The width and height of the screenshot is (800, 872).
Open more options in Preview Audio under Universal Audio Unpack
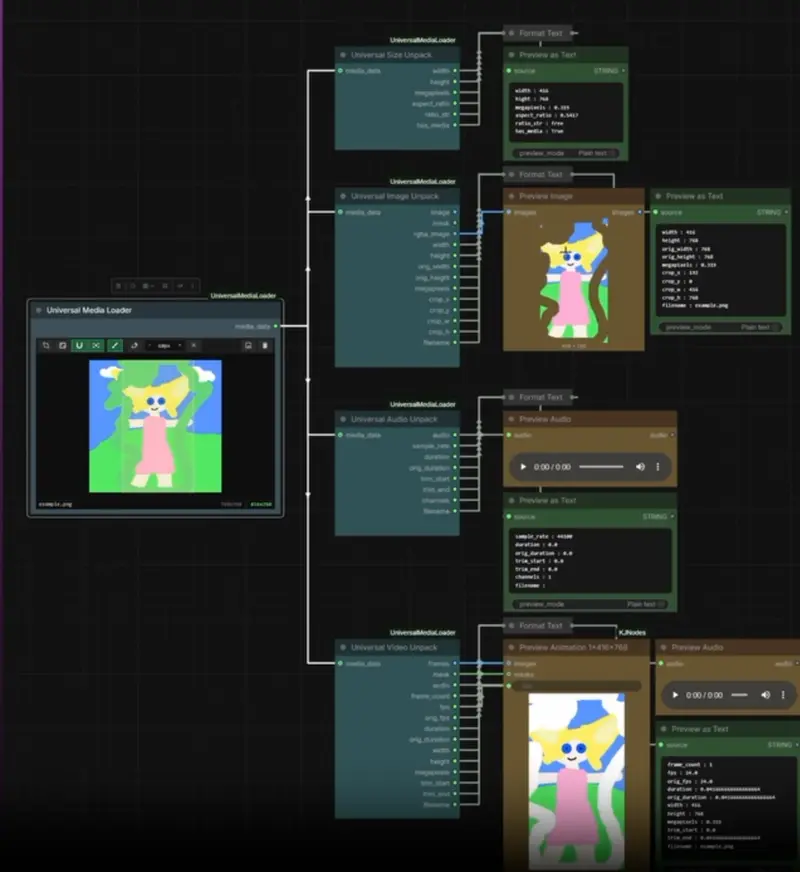pyautogui.click(x=658, y=467)
